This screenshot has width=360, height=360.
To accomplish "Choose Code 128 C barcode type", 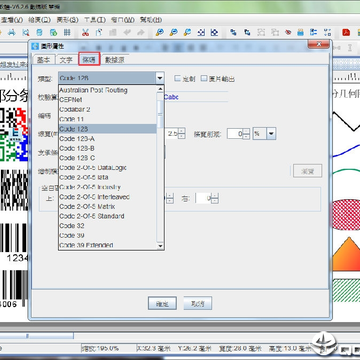I will (x=107, y=158).
